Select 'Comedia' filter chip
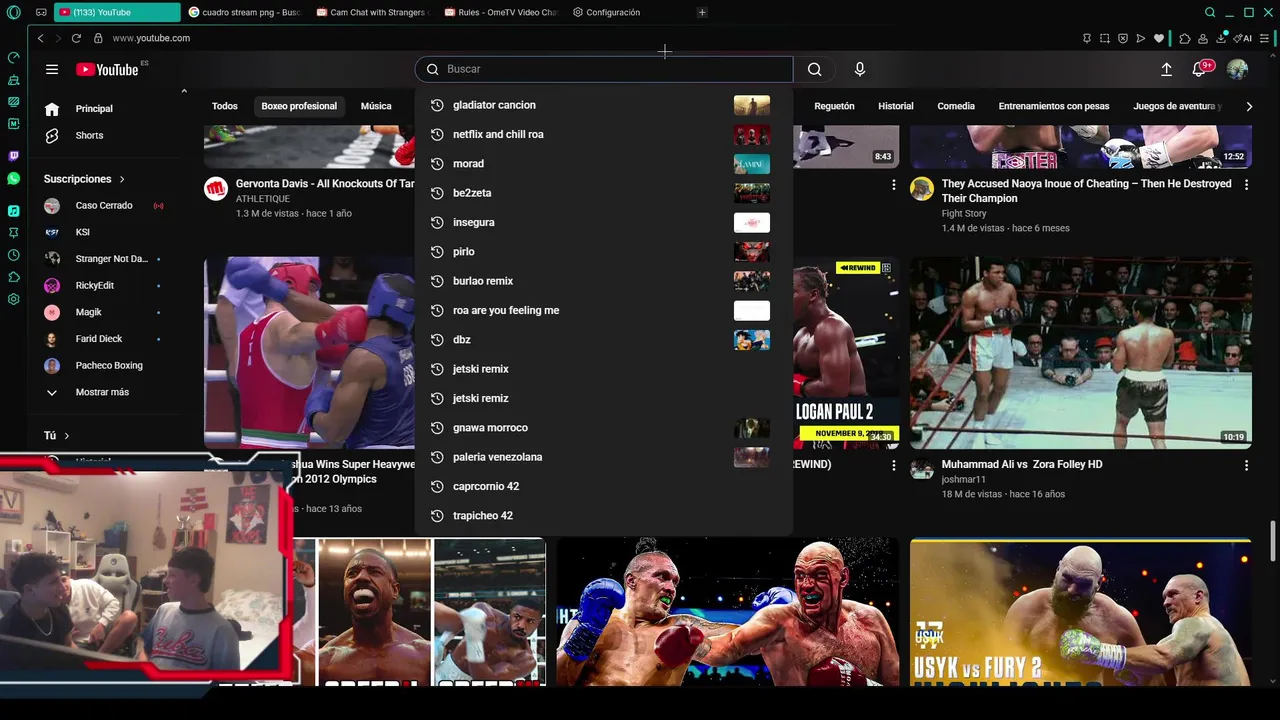 click(x=956, y=106)
